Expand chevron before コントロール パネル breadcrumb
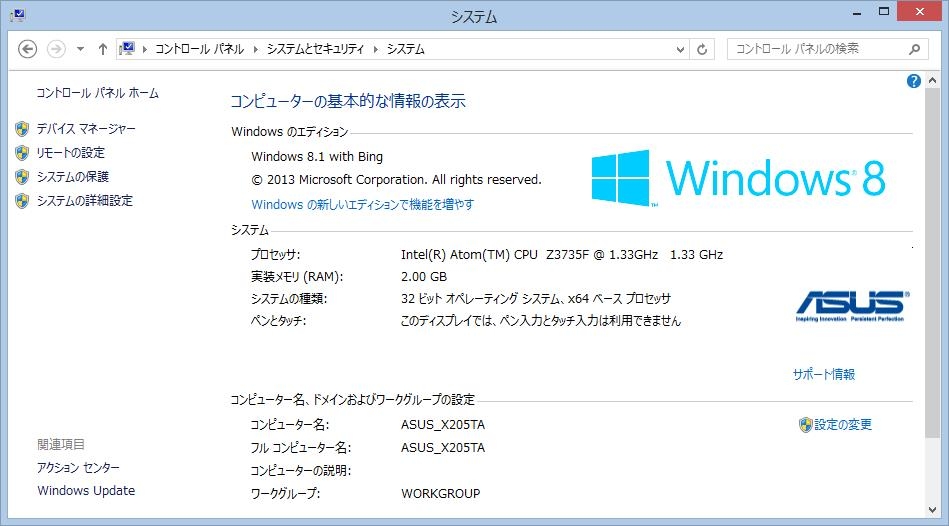 coord(145,49)
